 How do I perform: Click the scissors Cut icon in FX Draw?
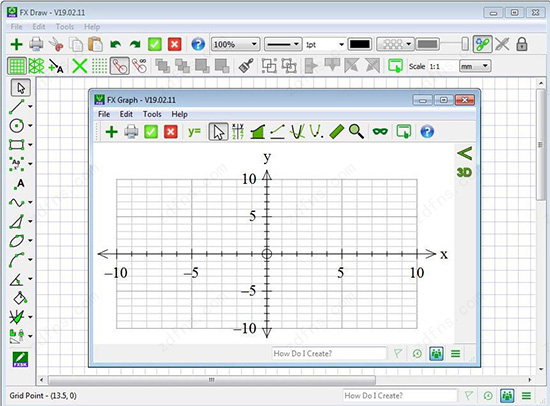56,44
